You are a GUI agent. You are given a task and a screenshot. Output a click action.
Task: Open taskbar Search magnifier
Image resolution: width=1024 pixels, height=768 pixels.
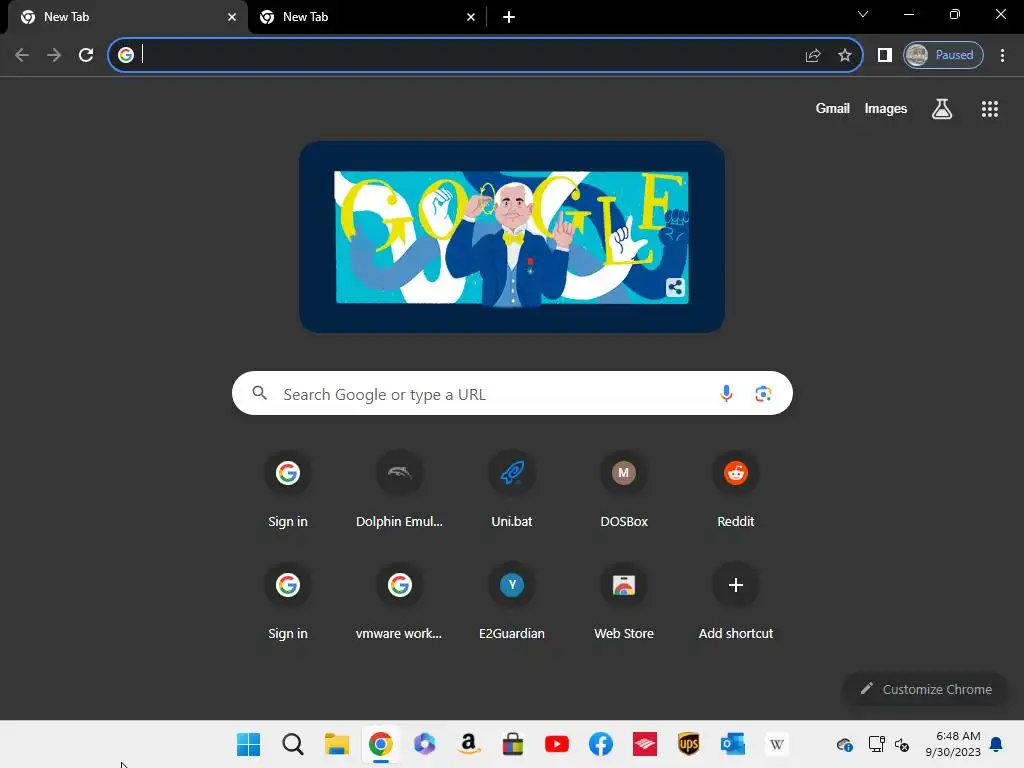[293, 744]
